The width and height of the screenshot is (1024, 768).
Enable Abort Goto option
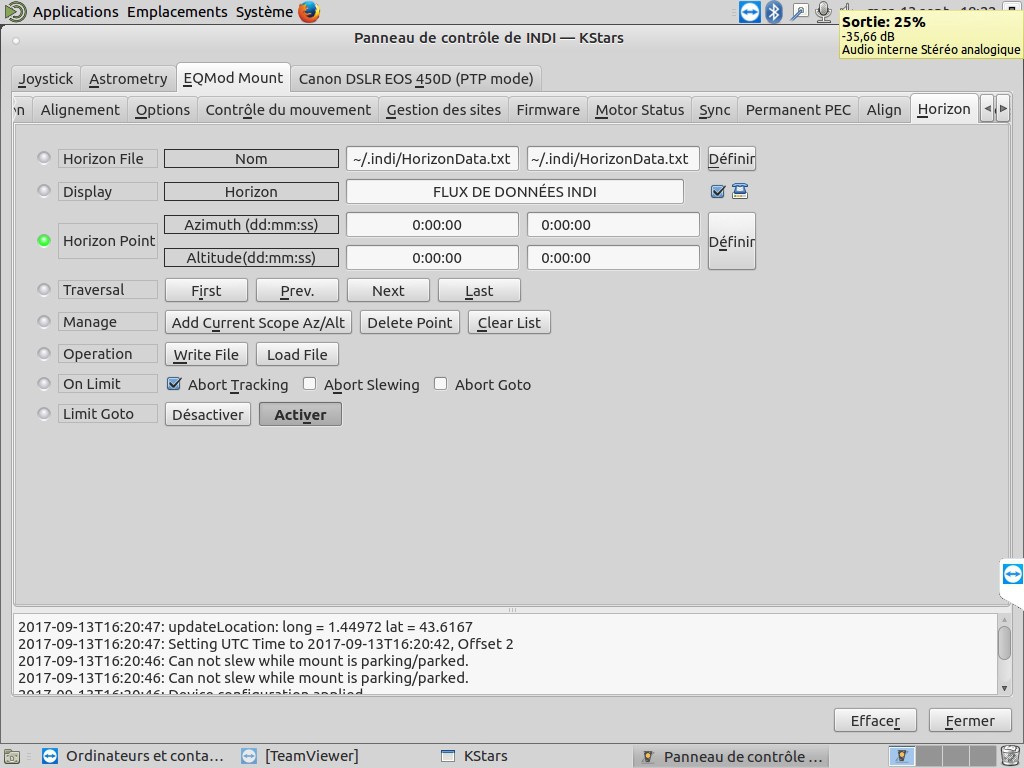tap(441, 383)
